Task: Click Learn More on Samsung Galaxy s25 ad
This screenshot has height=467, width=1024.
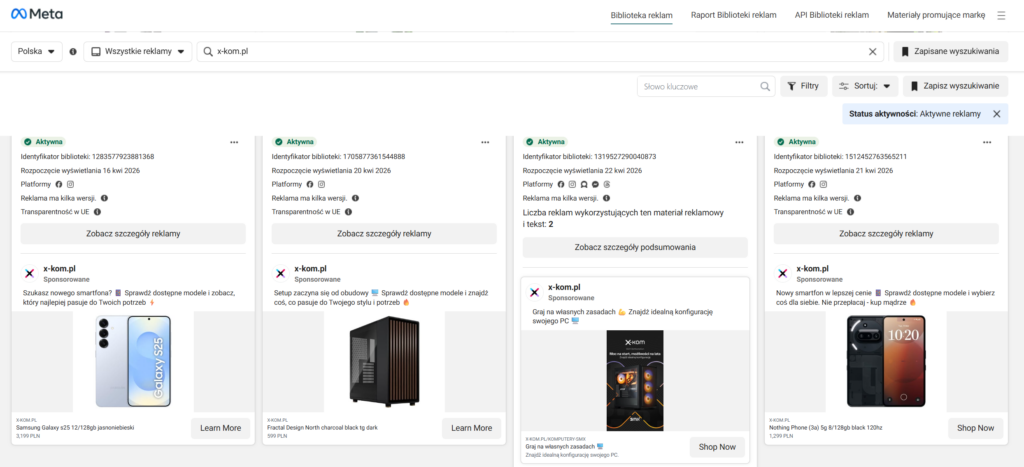Action: coord(221,428)
